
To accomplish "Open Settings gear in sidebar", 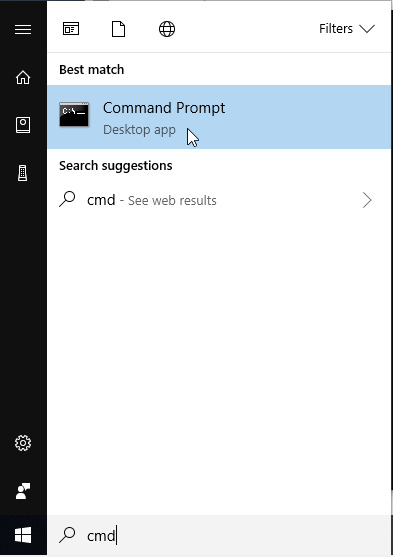I will tap(23, 443).
